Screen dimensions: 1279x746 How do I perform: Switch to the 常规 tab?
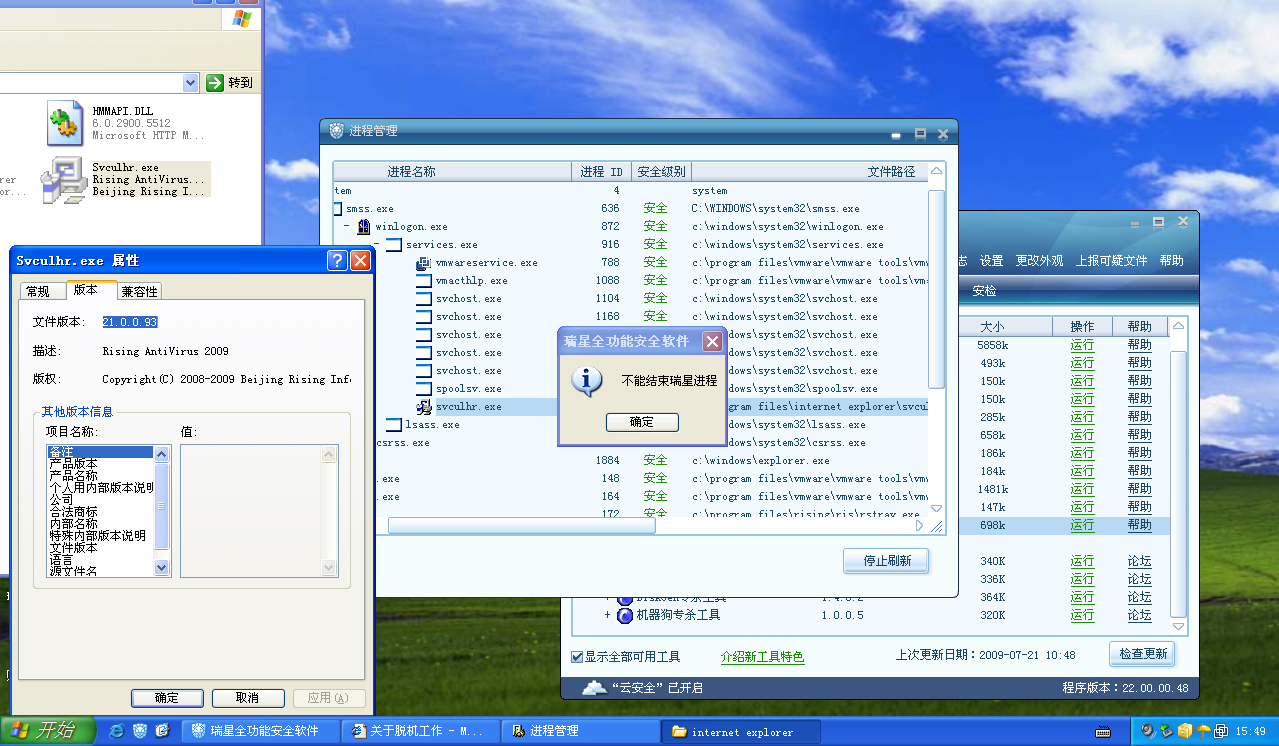(x=38, y=291)
